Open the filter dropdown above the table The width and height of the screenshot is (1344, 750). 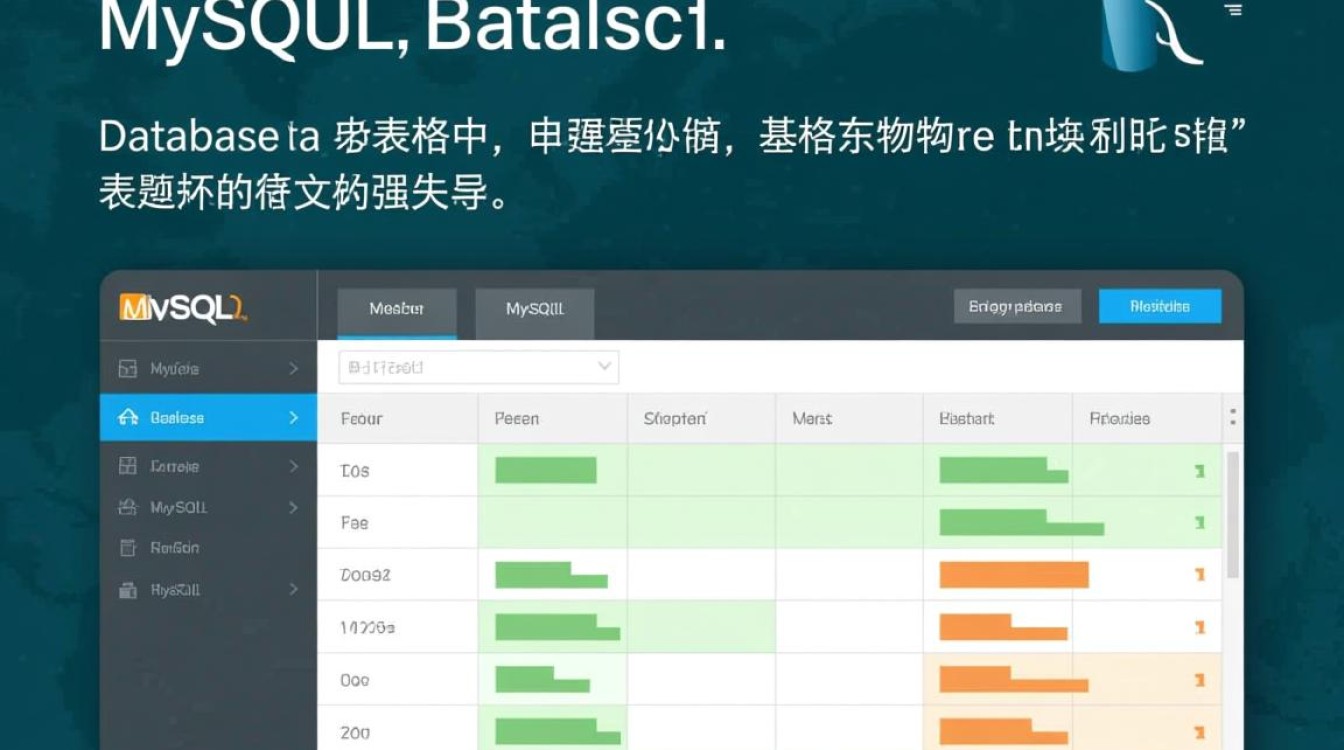(477, 367)
